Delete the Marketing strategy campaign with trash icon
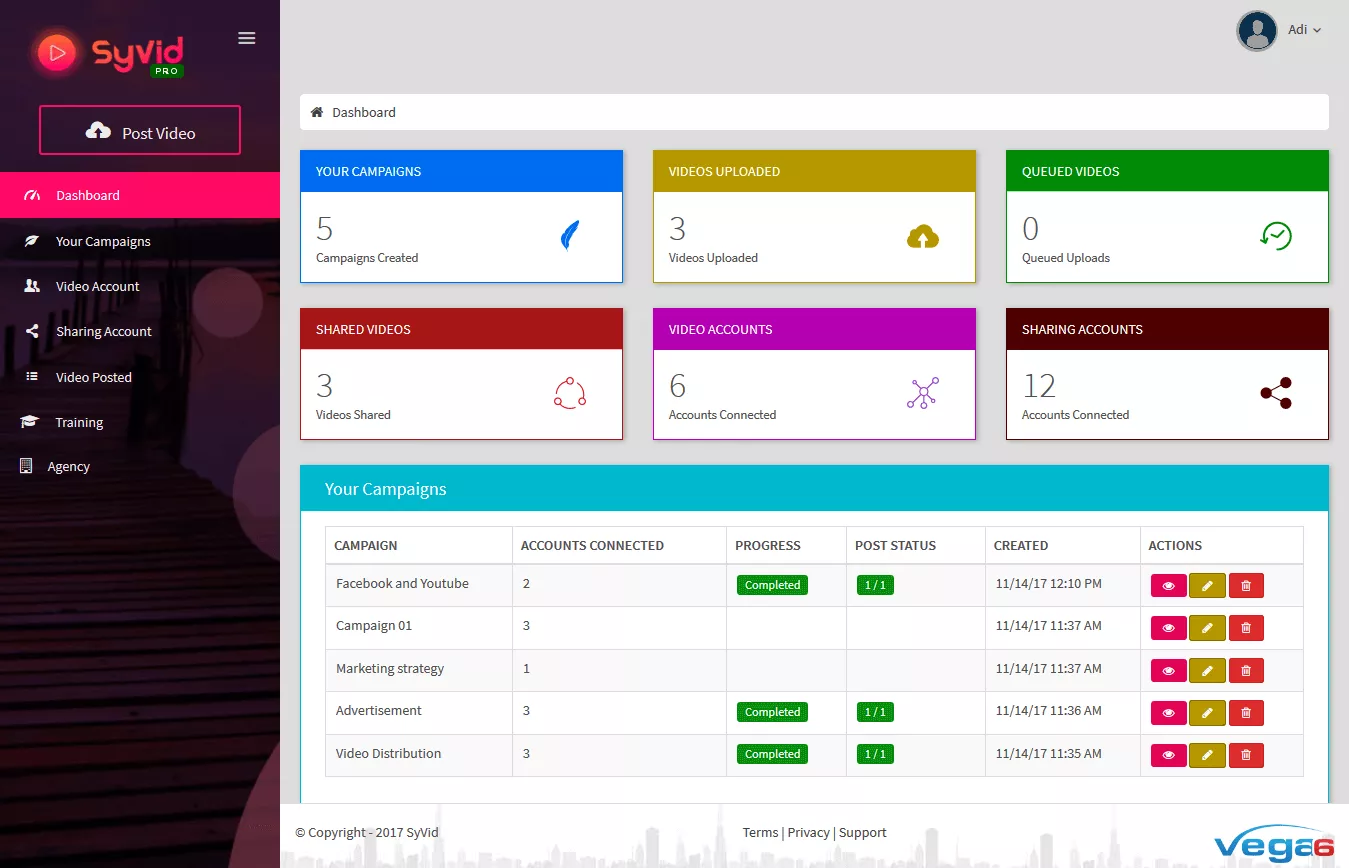The image size is (1349, 868). pos(1245,670)
